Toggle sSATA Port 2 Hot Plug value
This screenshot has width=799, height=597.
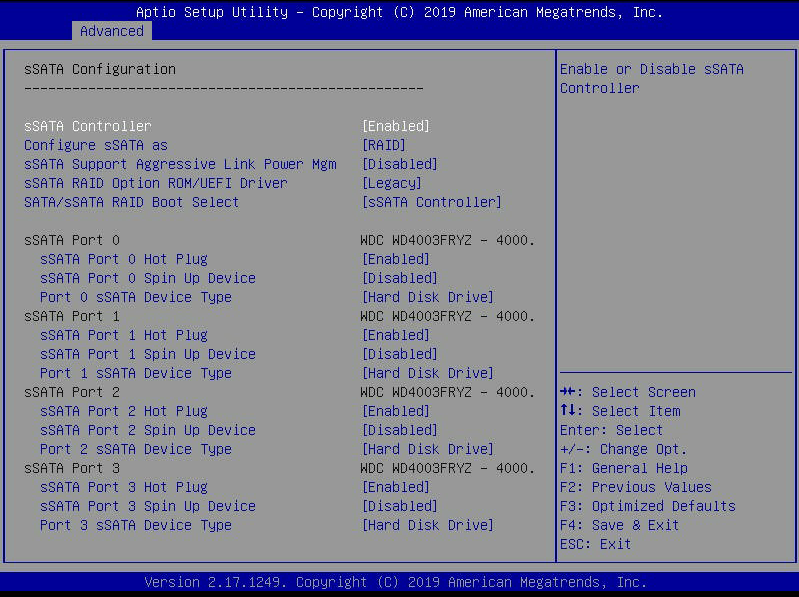(395, 411)
